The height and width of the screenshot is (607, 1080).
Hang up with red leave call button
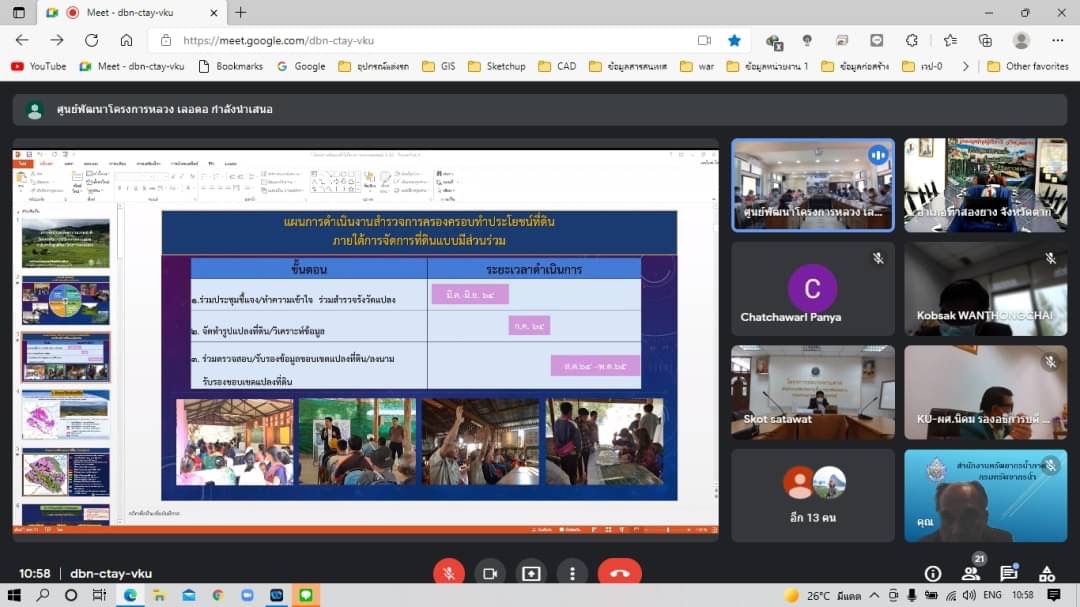[619, 573]
